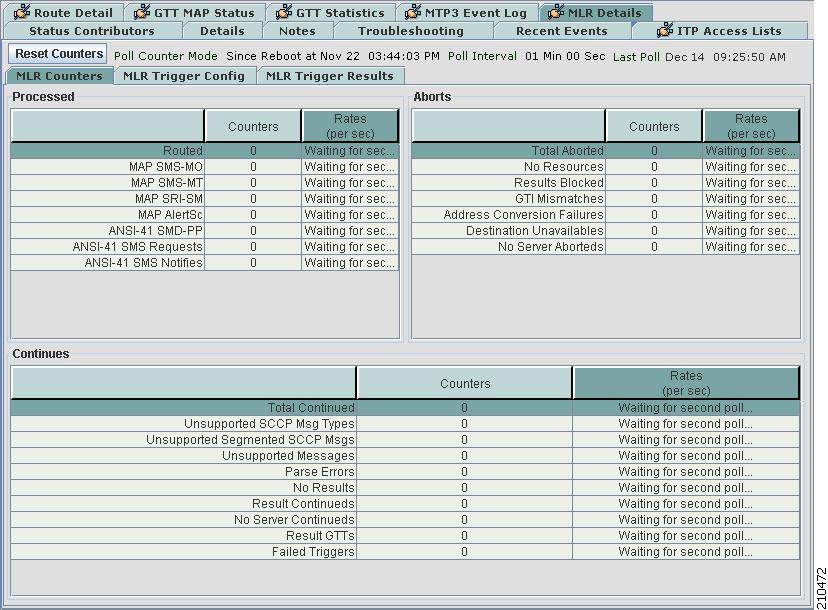Screen dimensions: 828x610
Task: Click the MTP3 Event Log tab icon
Action: pyautogui.click(x=413, y=12)
